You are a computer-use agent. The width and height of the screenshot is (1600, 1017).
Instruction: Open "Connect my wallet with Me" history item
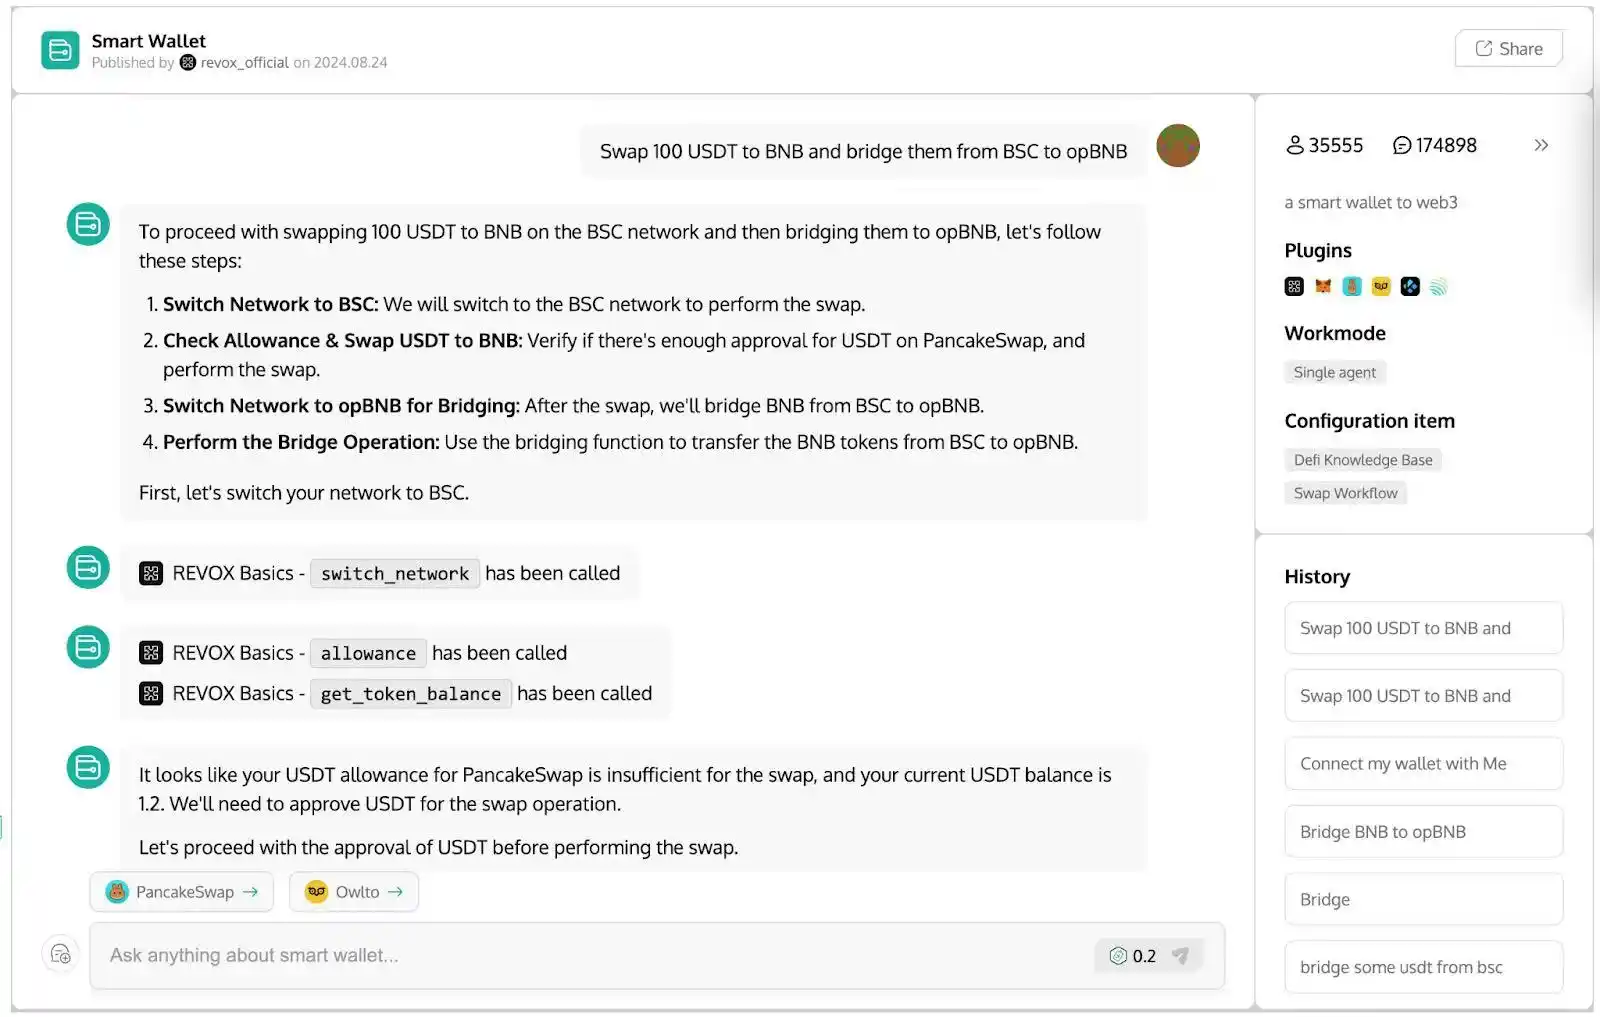coord(1423,764)
